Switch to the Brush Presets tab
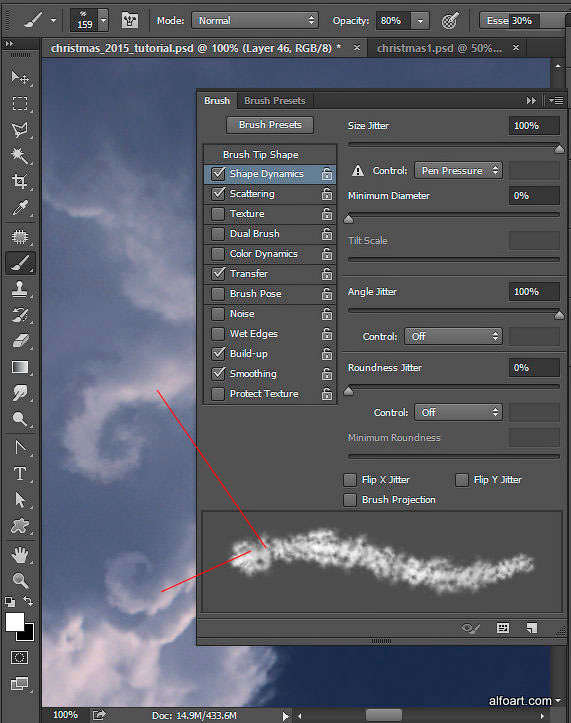 (x=274, y=101)
